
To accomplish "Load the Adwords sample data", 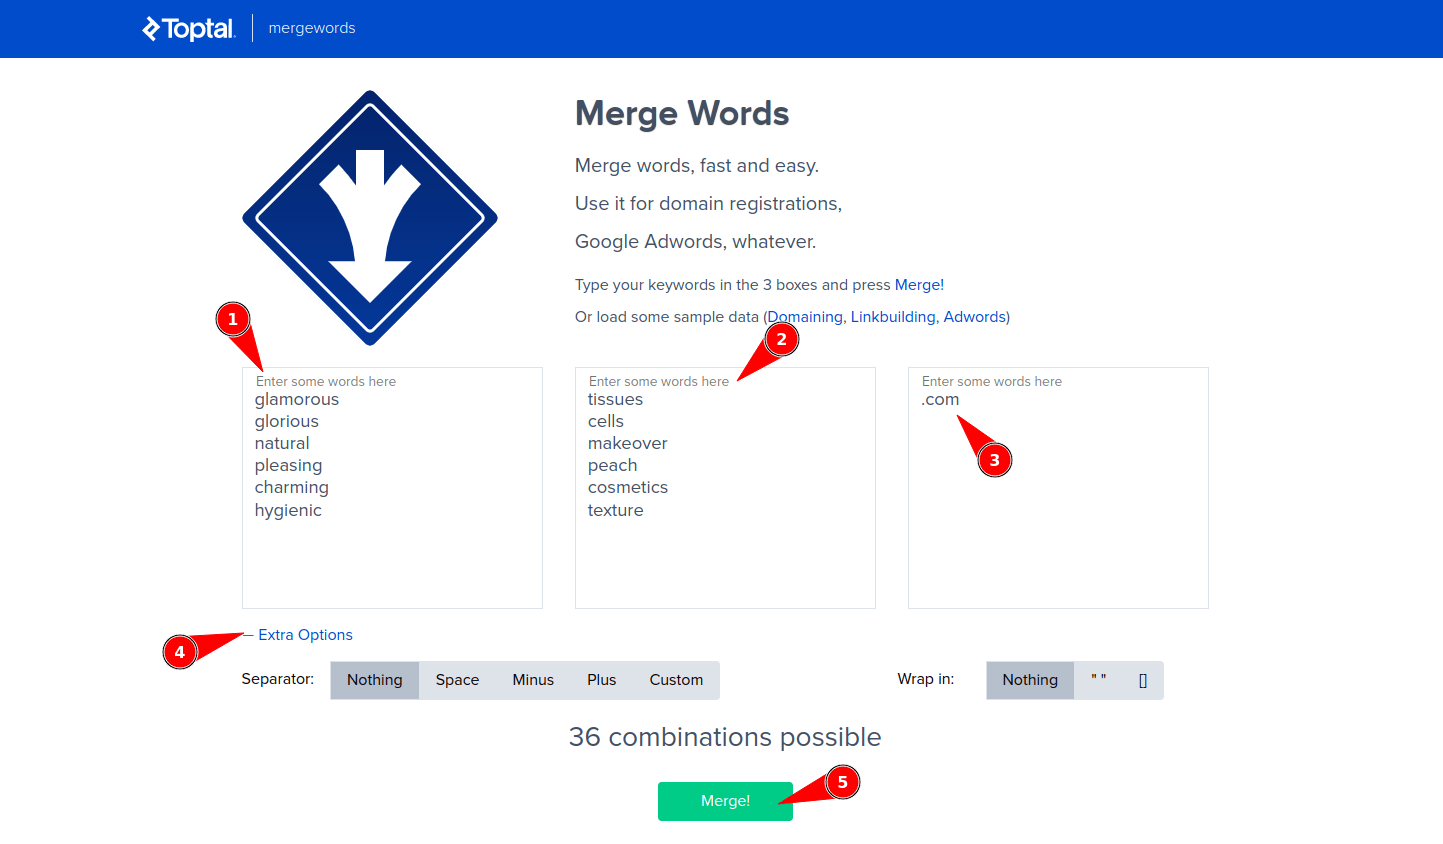I will click(975, 317).
